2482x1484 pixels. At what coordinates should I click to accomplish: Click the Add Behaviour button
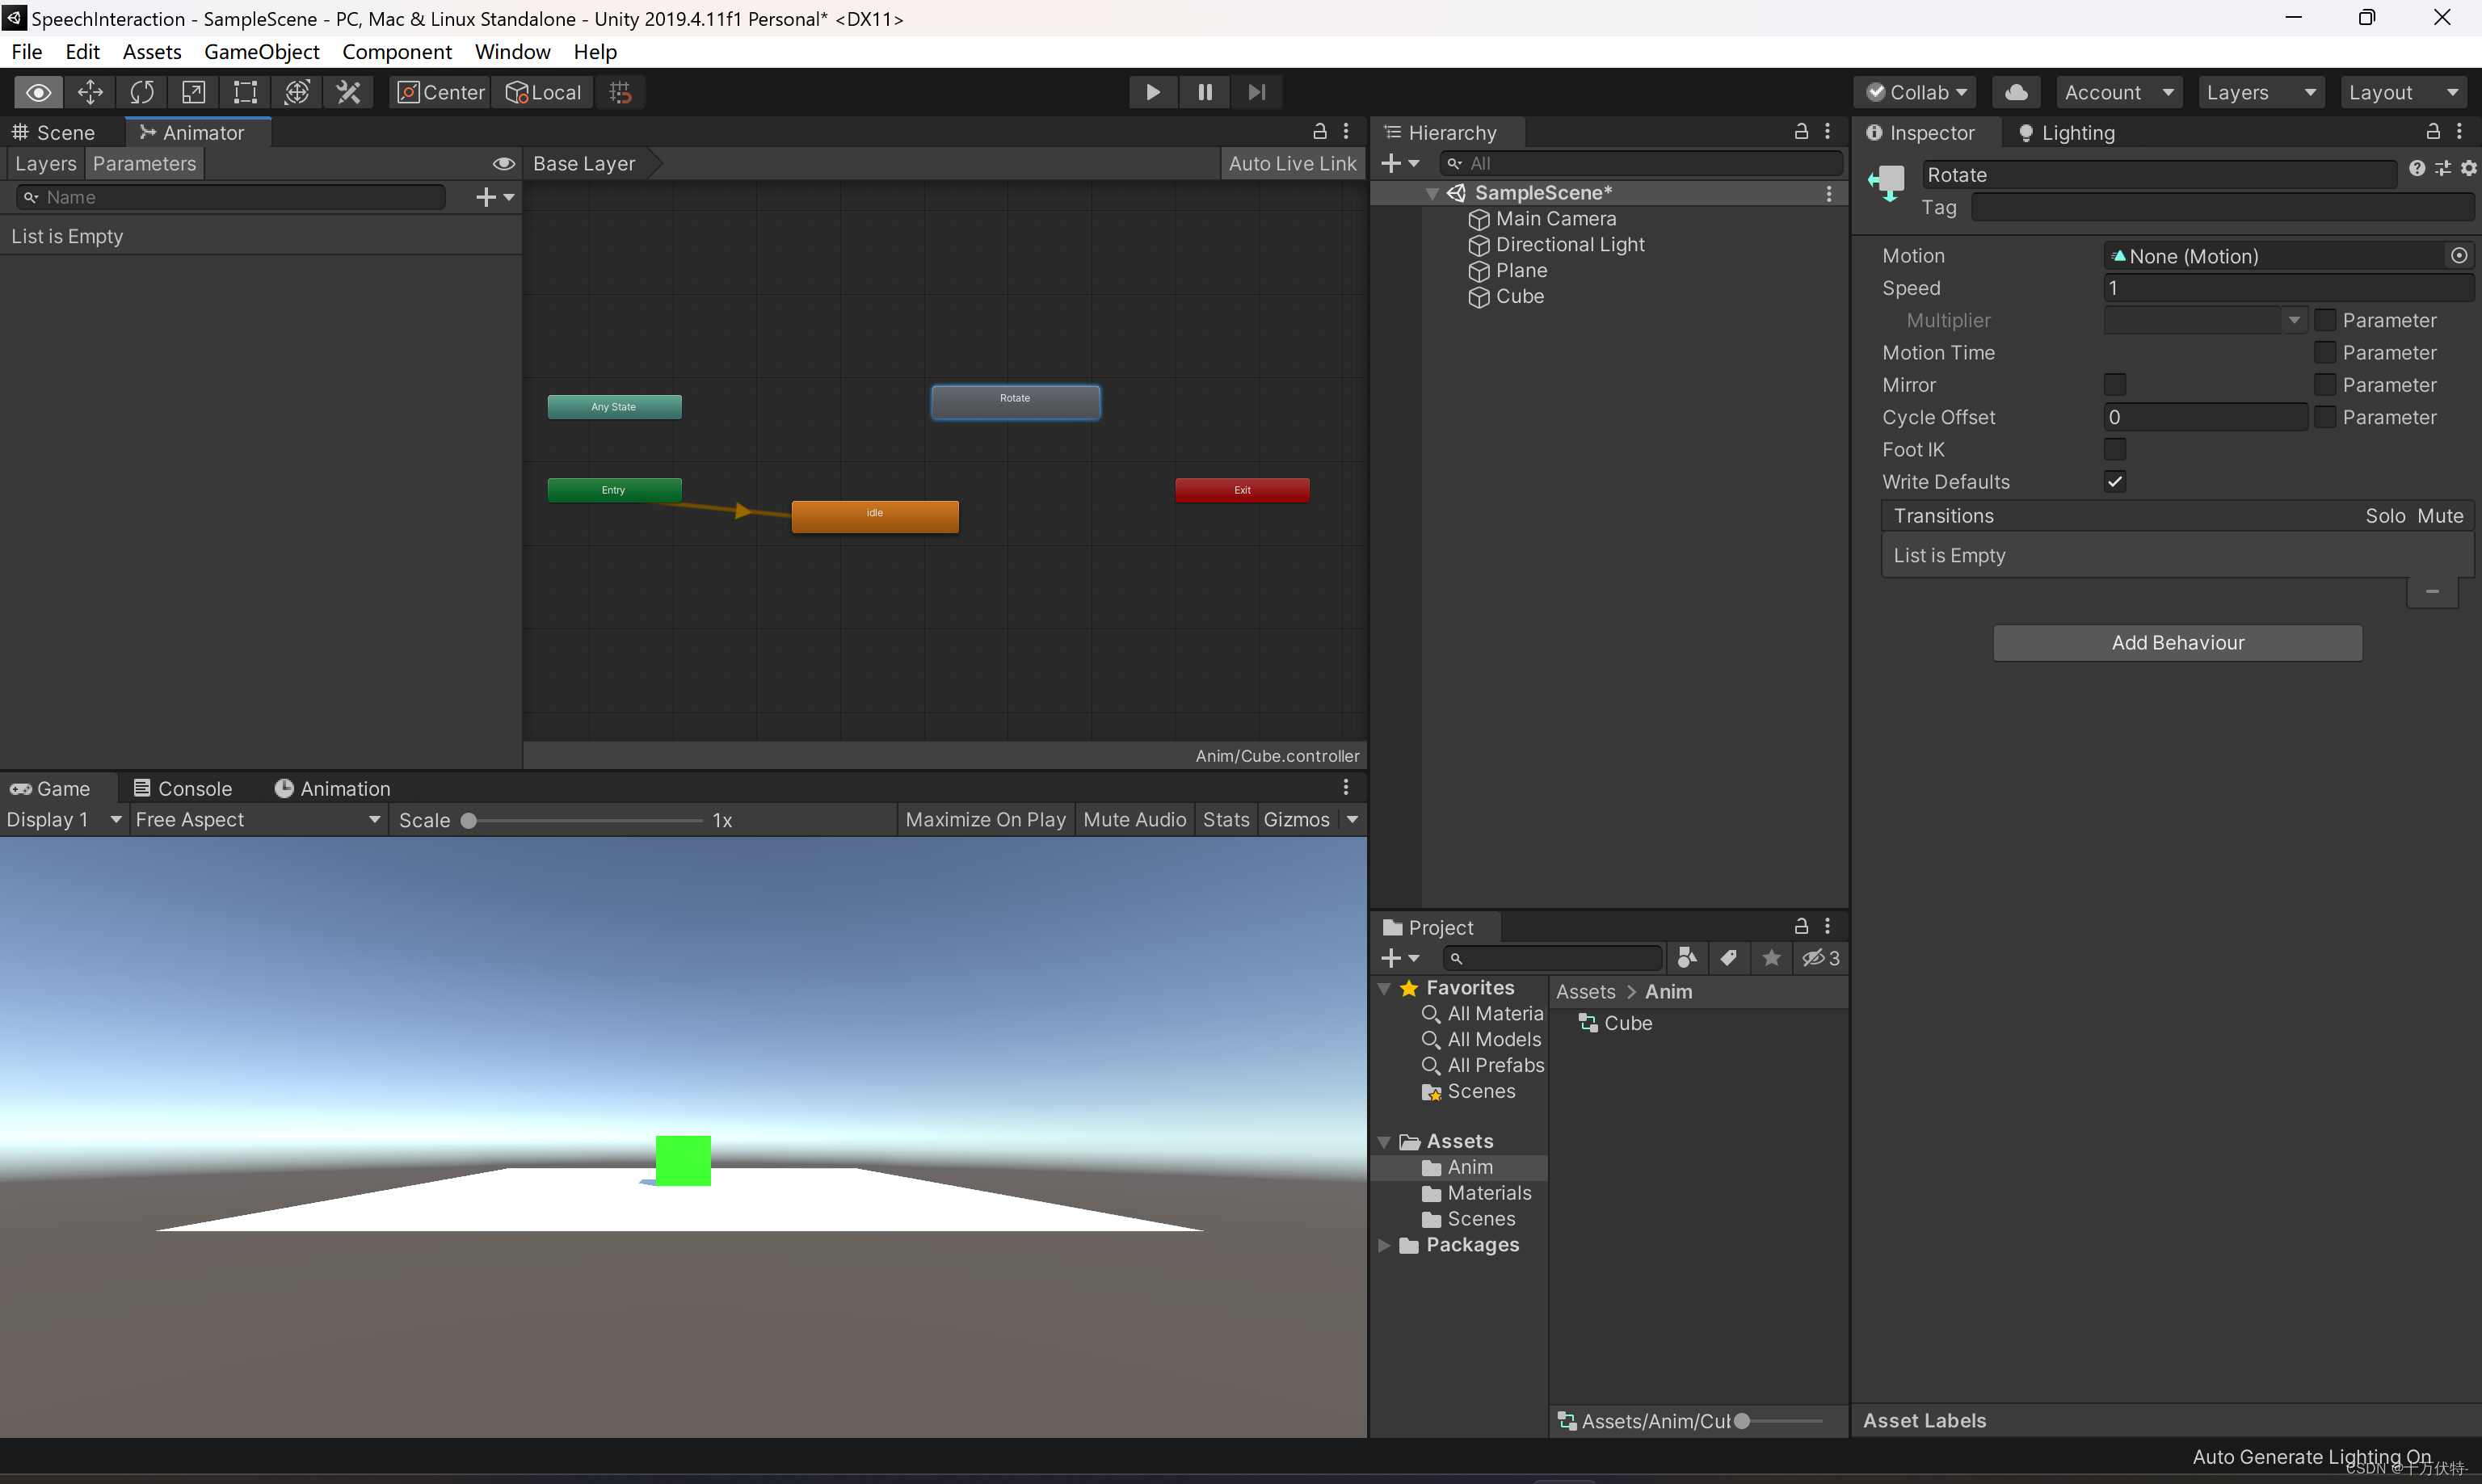2177,643
